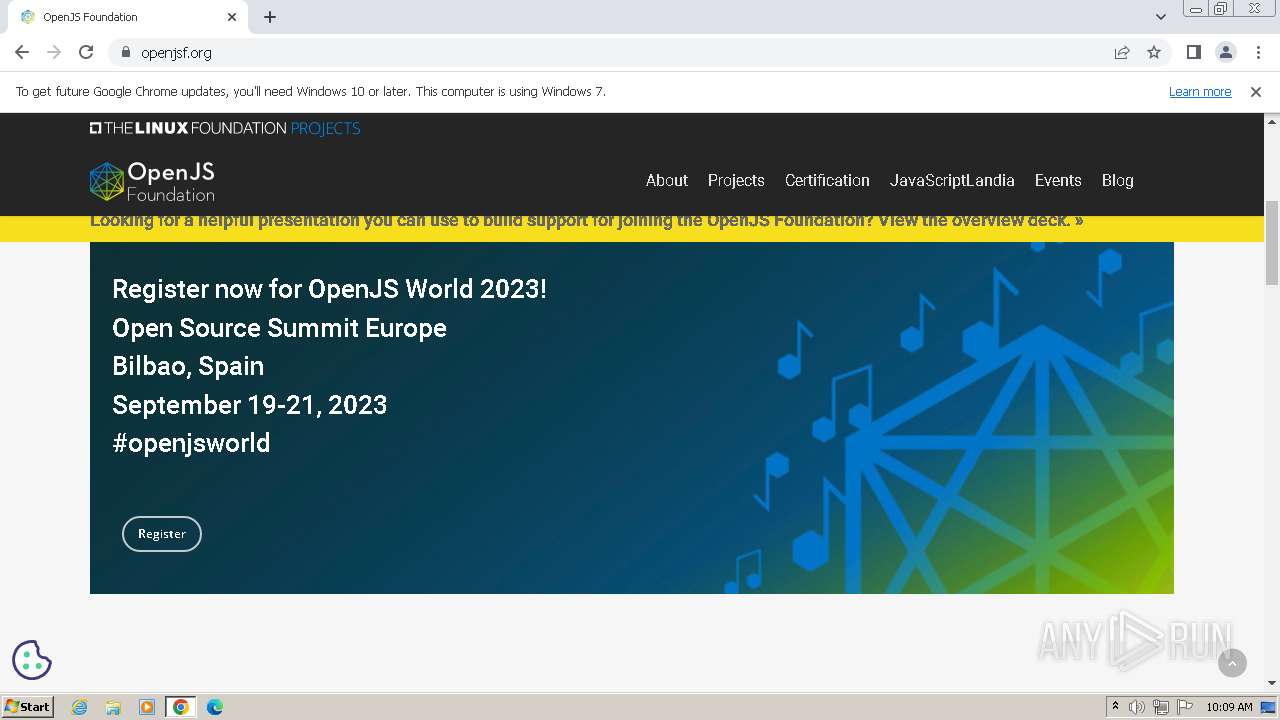Open the Chrome profile menu

(x=1225, y=52)
